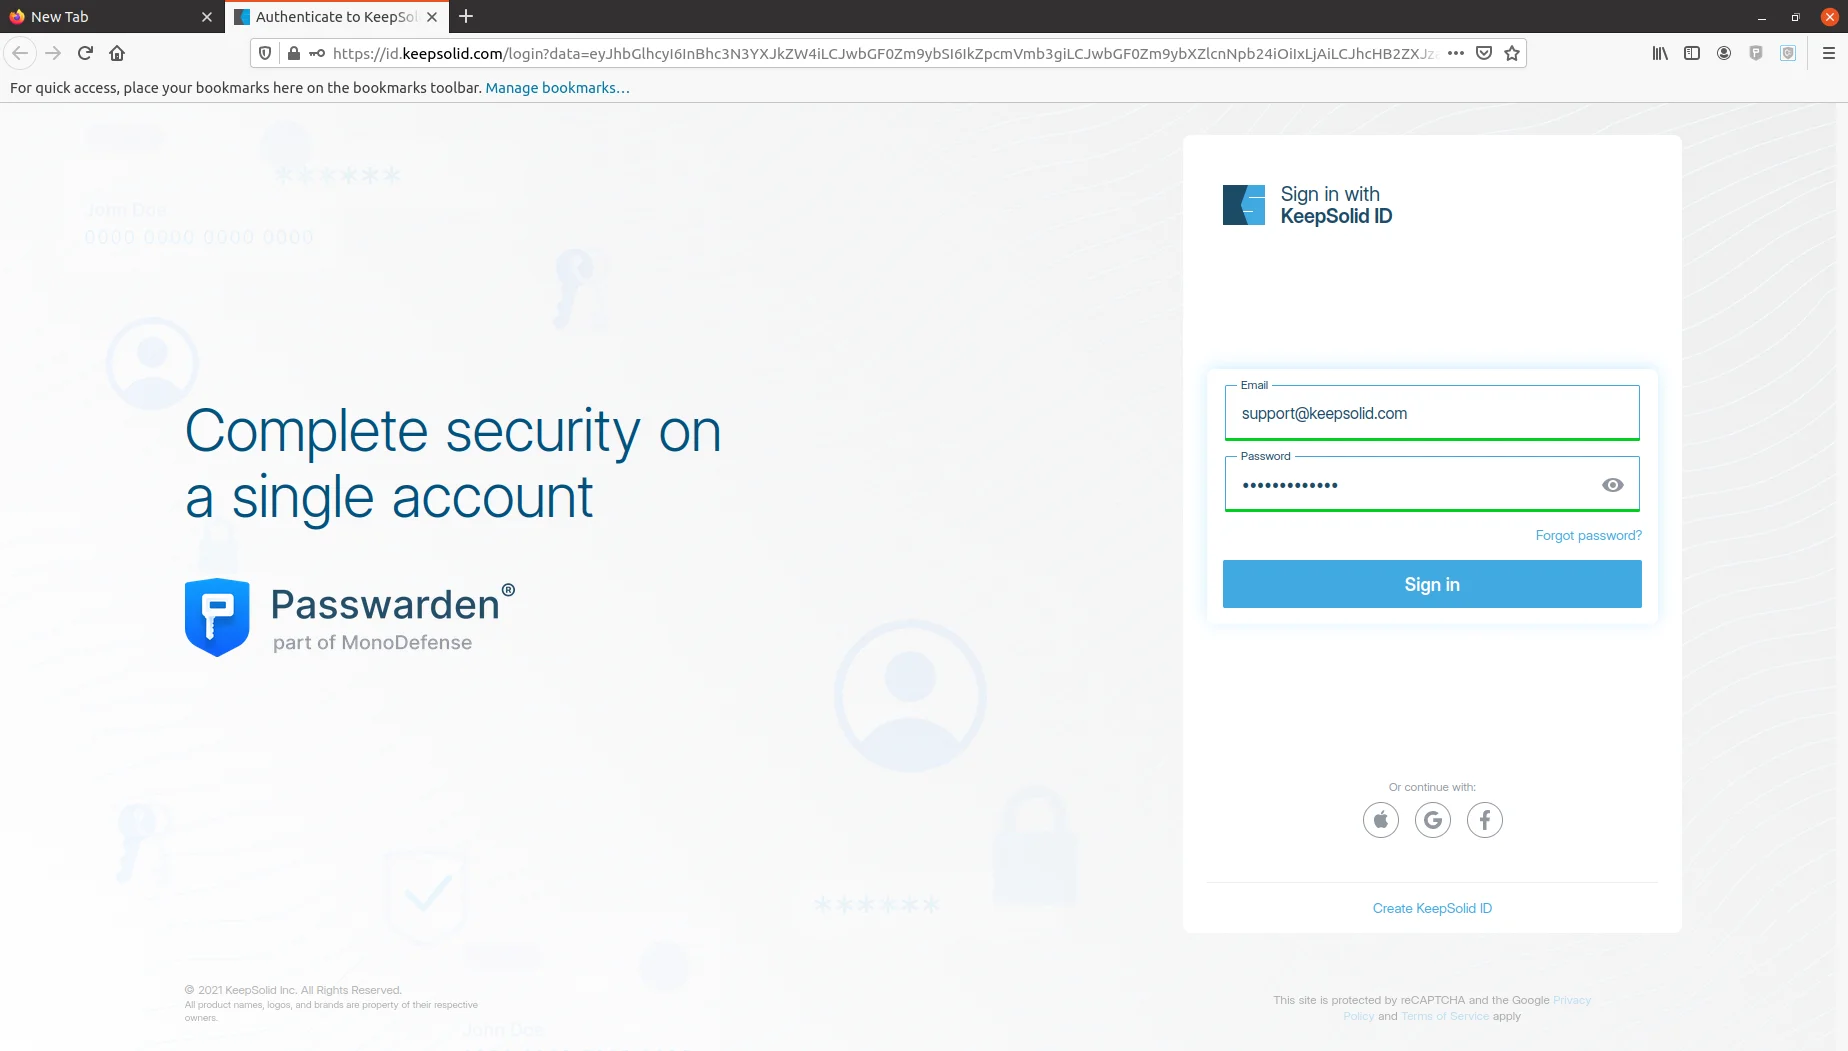Toggle the sidebar view icon

(x=1692, y=53)
